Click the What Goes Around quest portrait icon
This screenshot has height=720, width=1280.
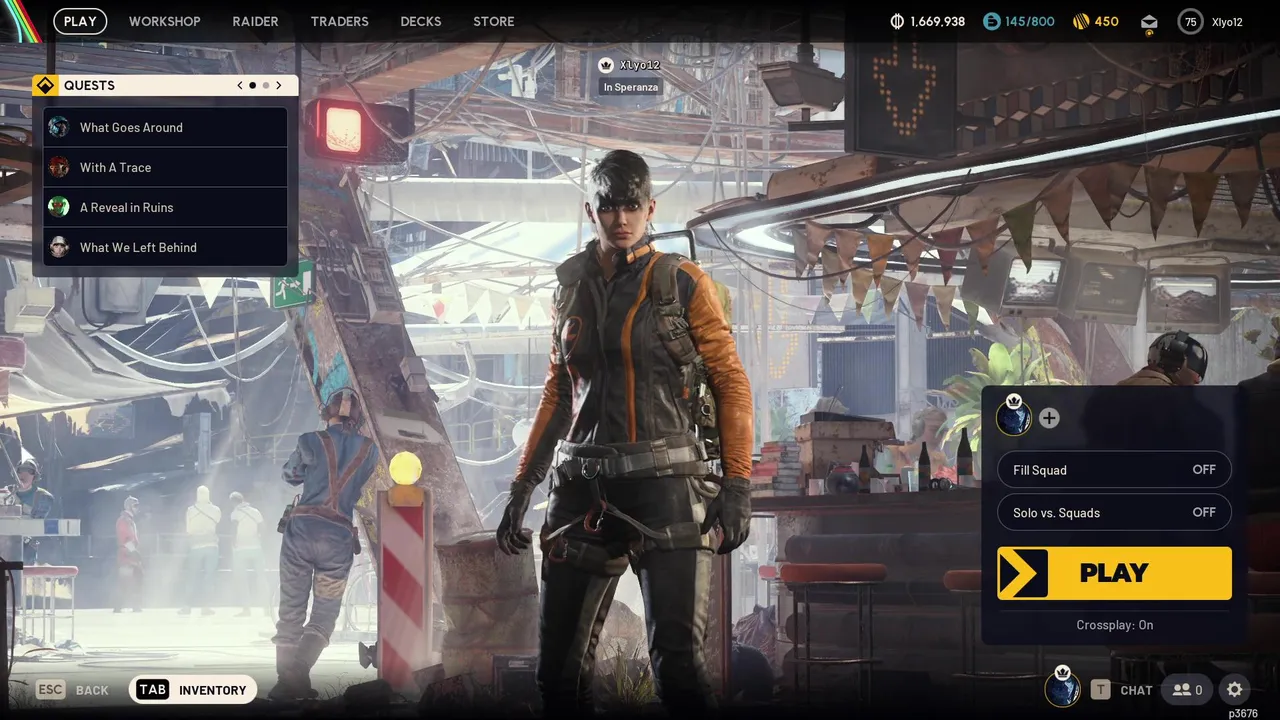click(59, 127)
